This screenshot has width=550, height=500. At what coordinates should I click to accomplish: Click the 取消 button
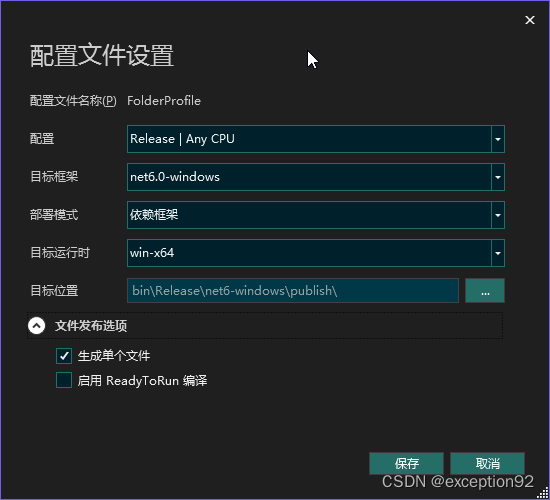(x=487, y=464)
